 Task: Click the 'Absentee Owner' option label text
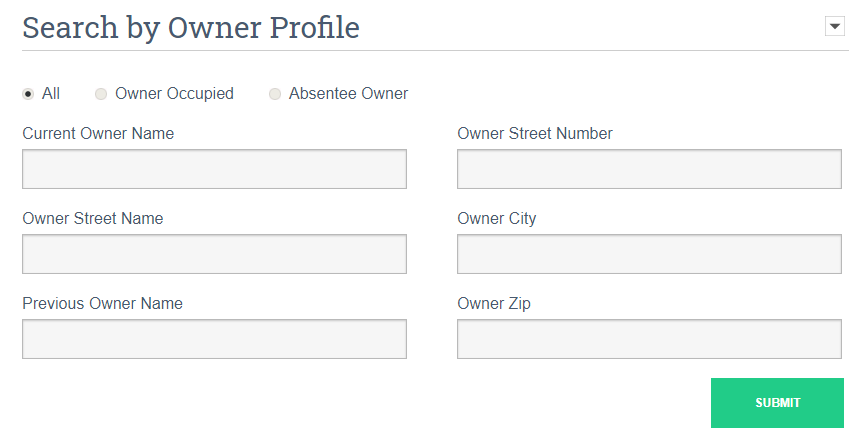tap(348, 94)
